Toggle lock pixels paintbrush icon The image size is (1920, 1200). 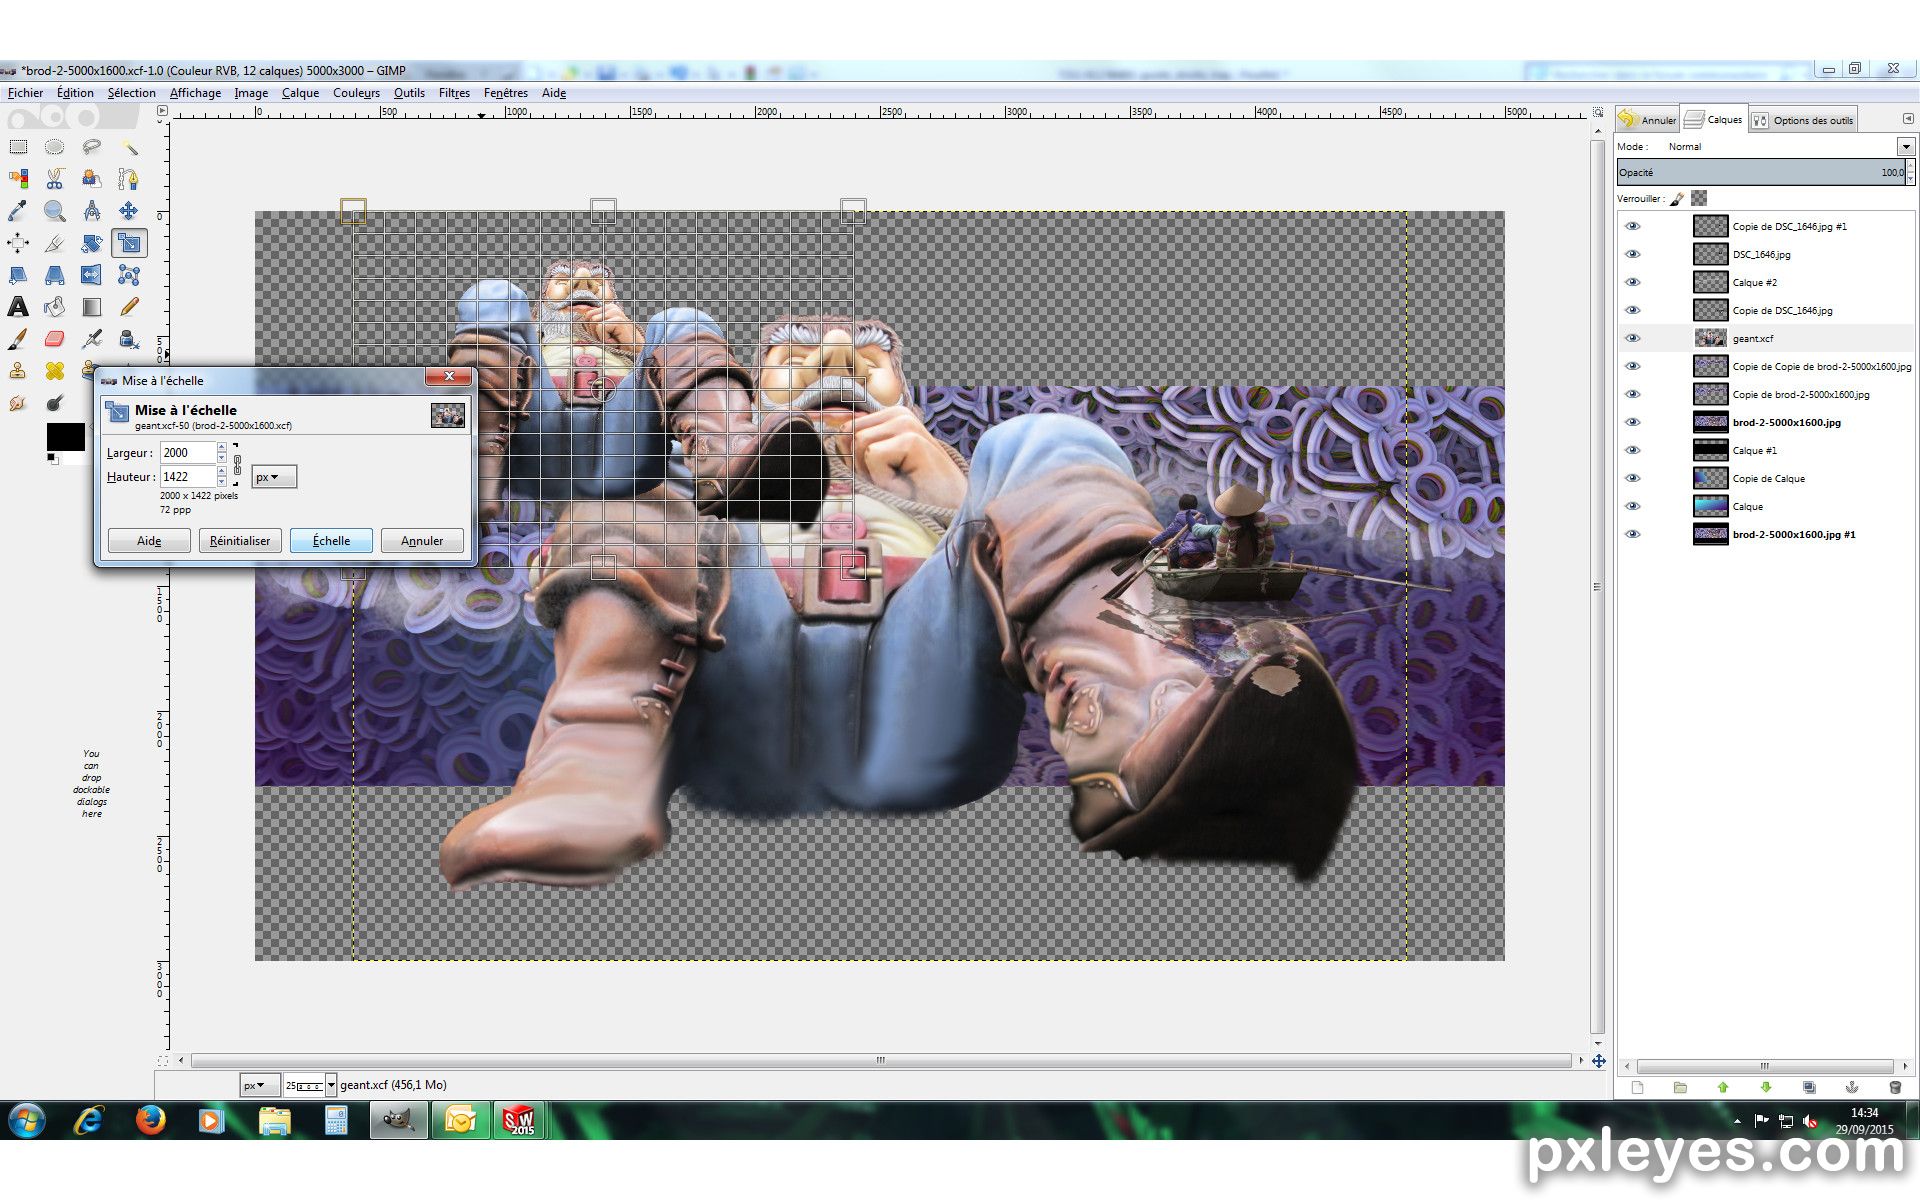tap(1678, 199)
